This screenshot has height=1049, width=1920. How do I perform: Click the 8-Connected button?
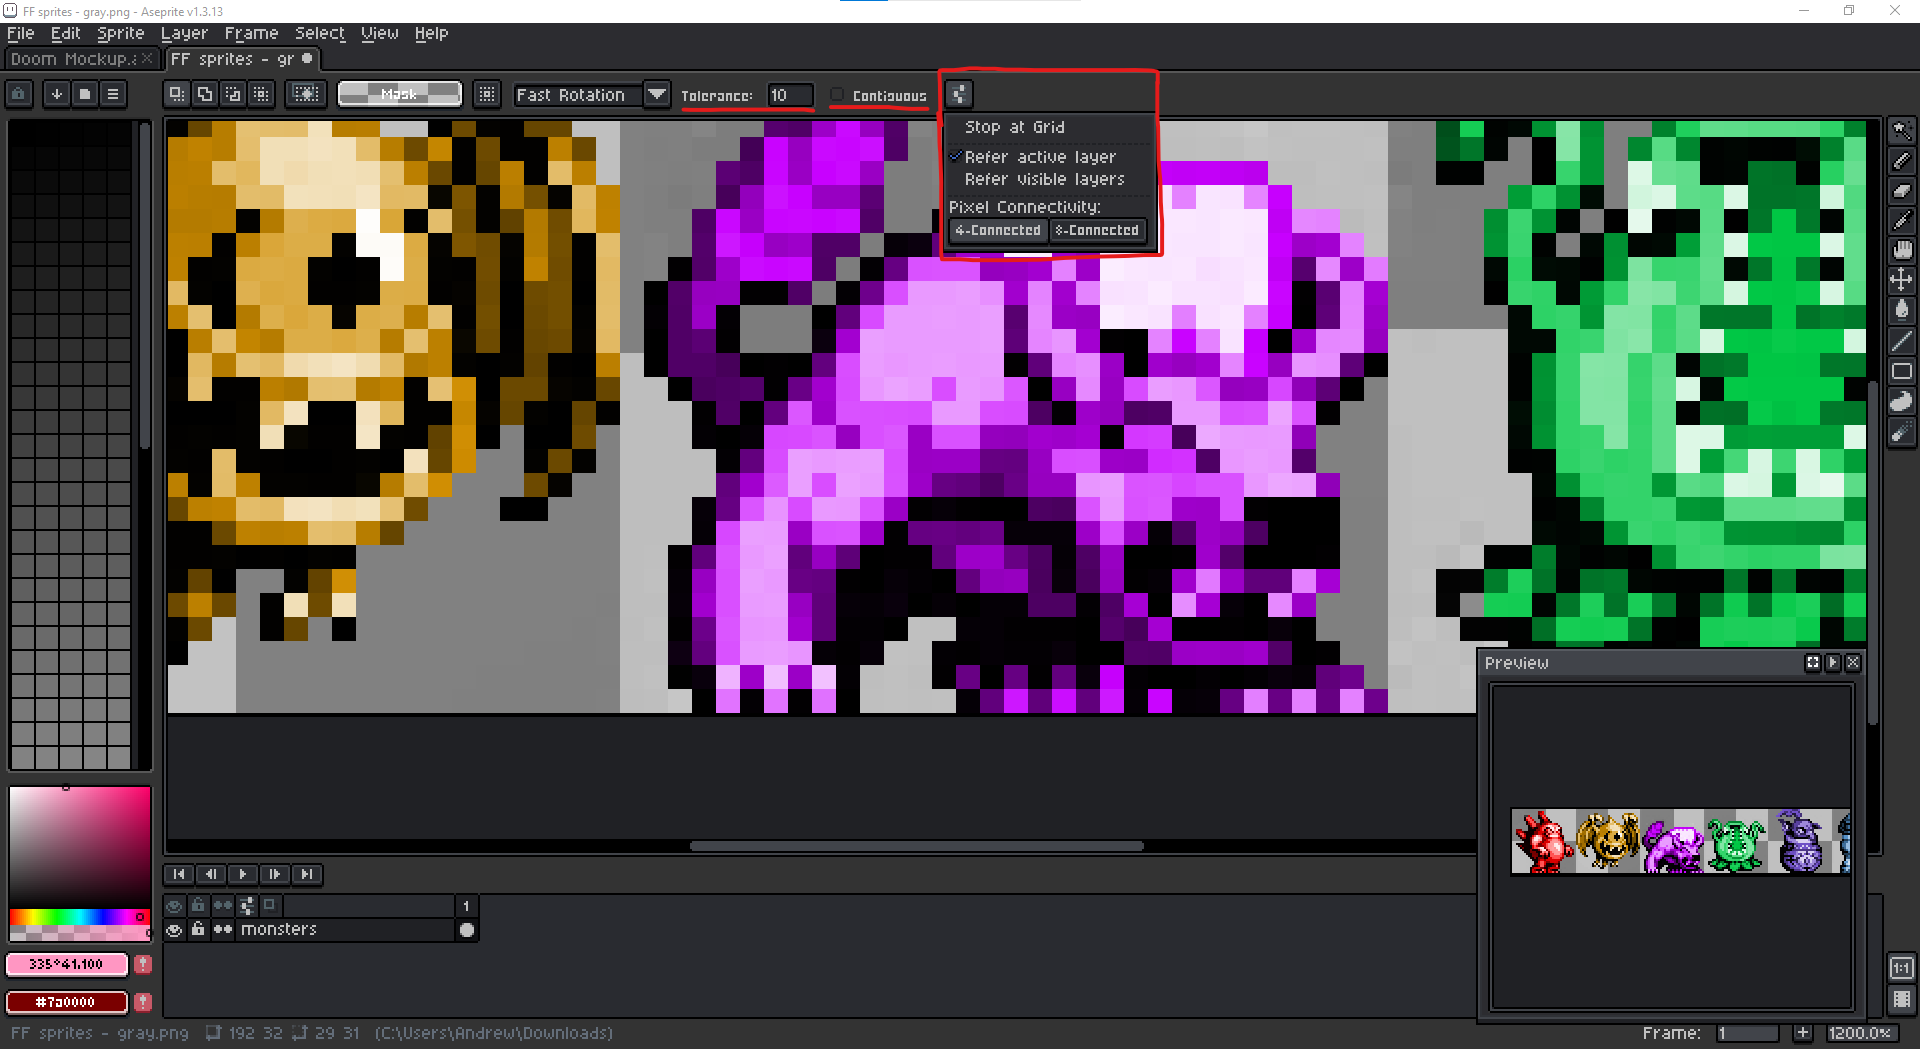point(1097,231)
